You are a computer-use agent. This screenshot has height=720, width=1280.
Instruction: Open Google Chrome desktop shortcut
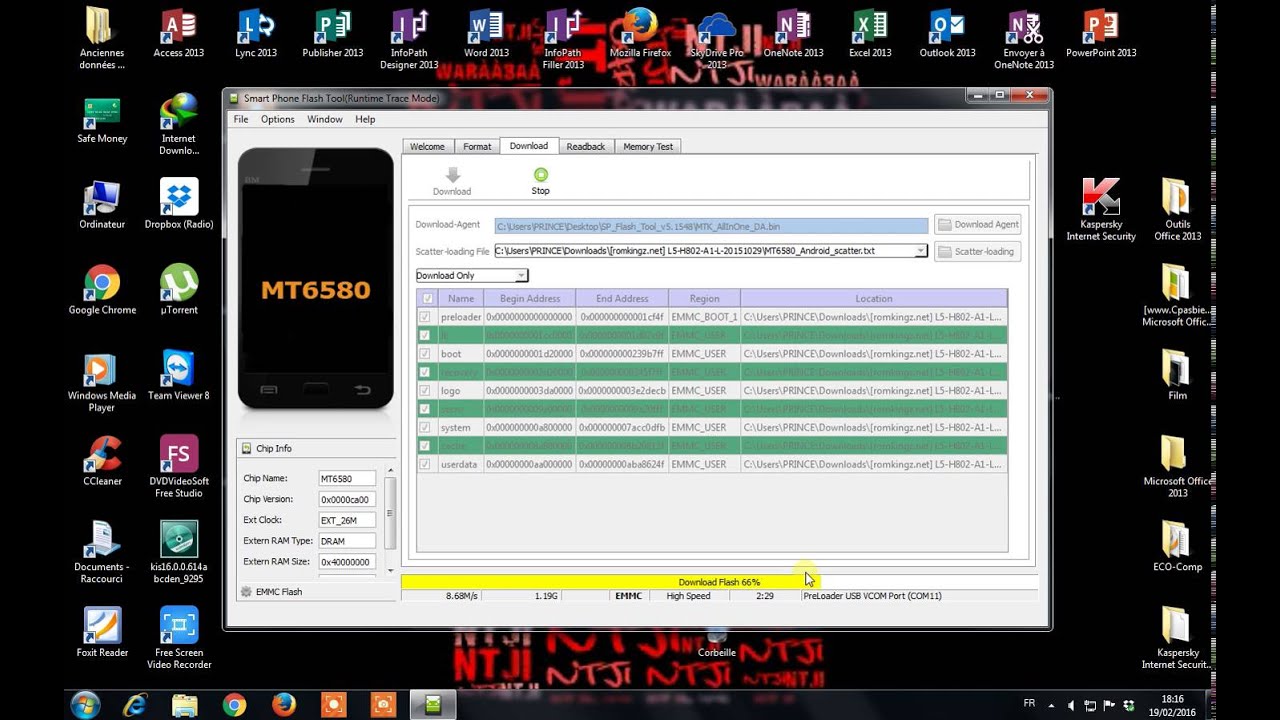(x=102, y=291)
